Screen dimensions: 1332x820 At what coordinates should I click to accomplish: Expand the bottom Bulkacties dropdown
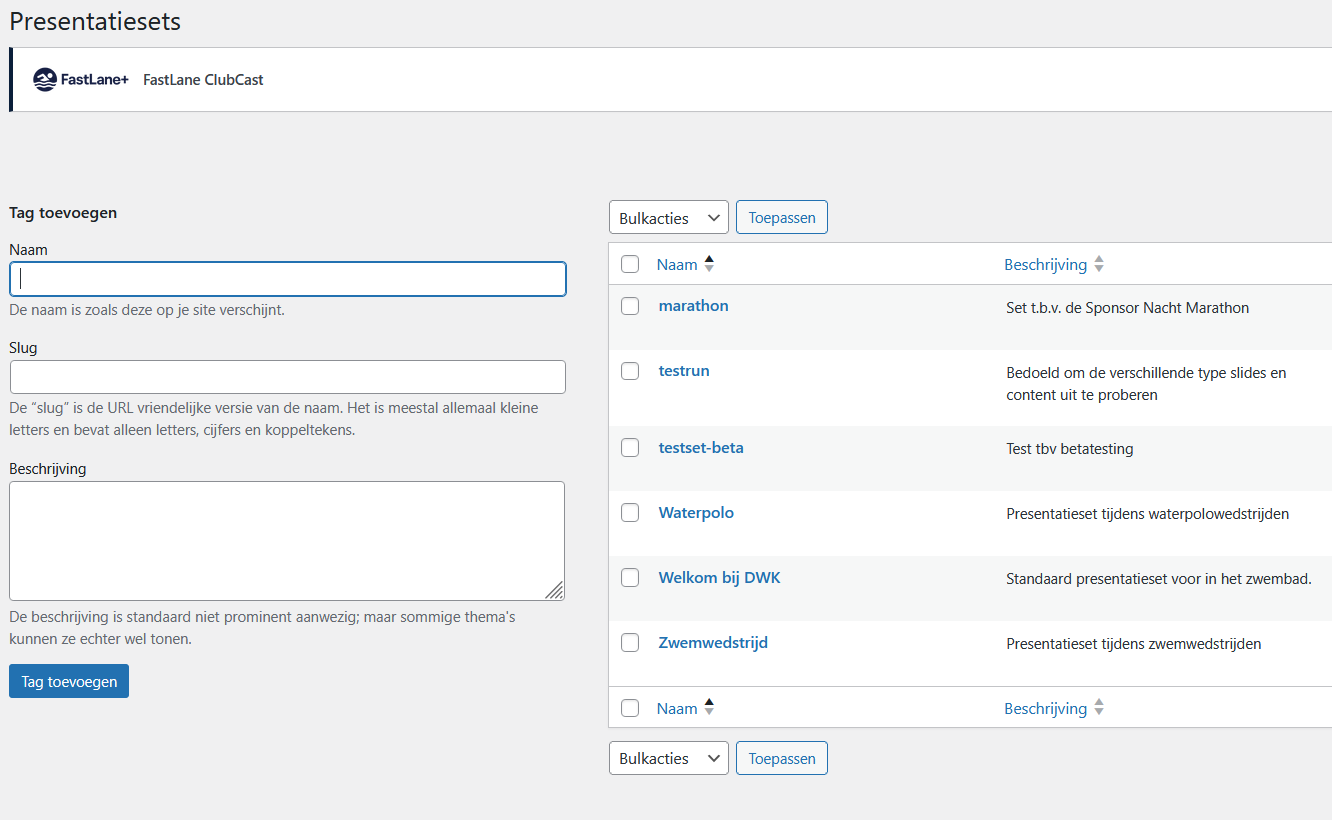point(668,758)
